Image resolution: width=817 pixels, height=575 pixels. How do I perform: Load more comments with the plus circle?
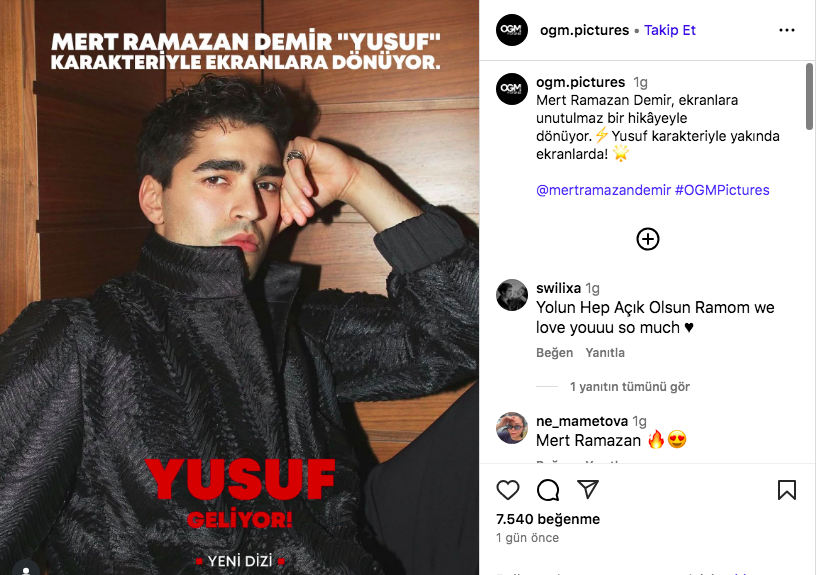(648, 239)
